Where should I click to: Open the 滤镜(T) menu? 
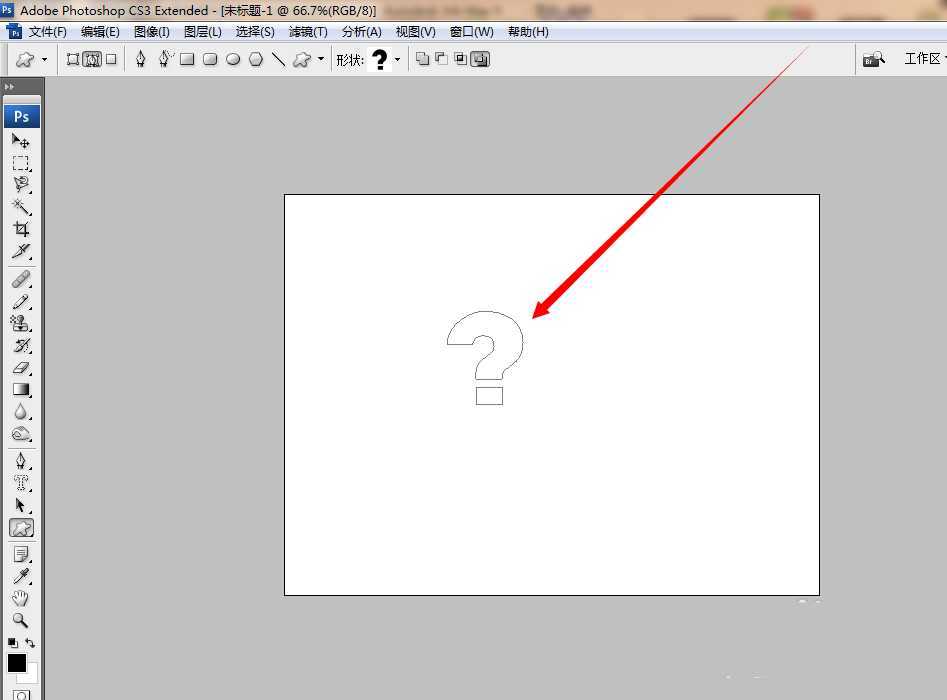pyautogui.click(x=308, y=32)
